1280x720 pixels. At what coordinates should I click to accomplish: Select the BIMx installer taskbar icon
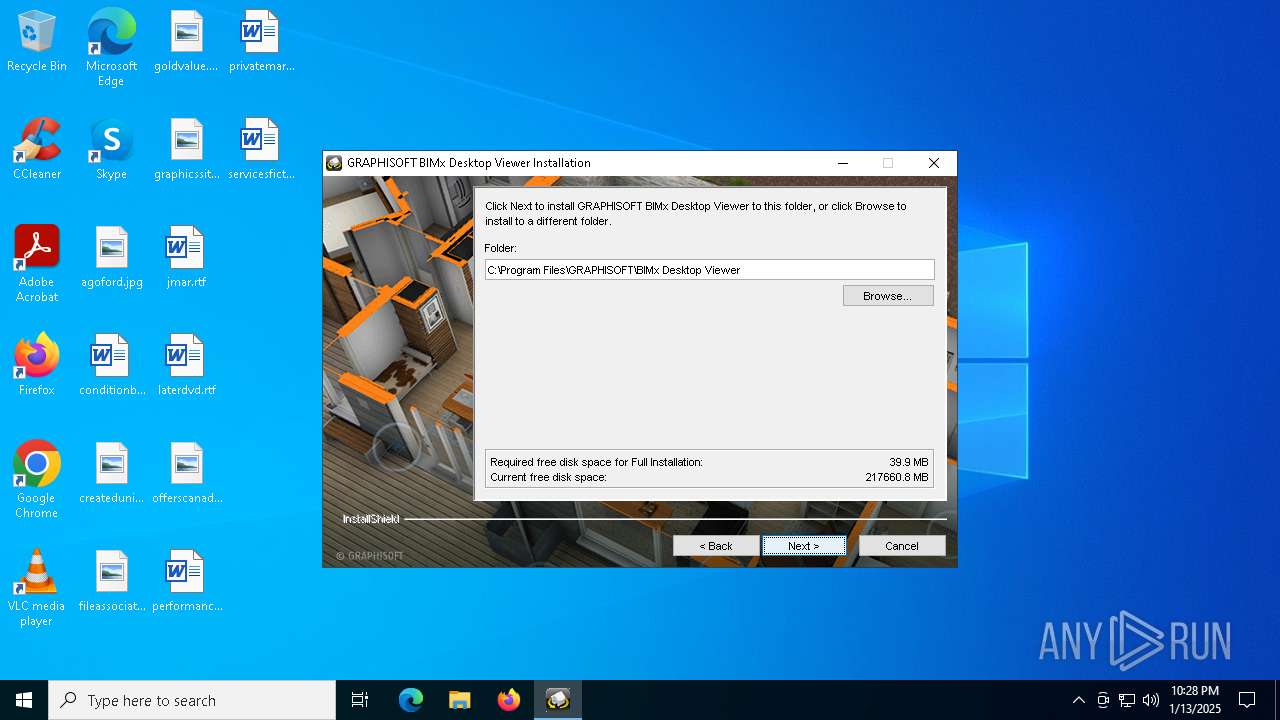coord(558,700)
